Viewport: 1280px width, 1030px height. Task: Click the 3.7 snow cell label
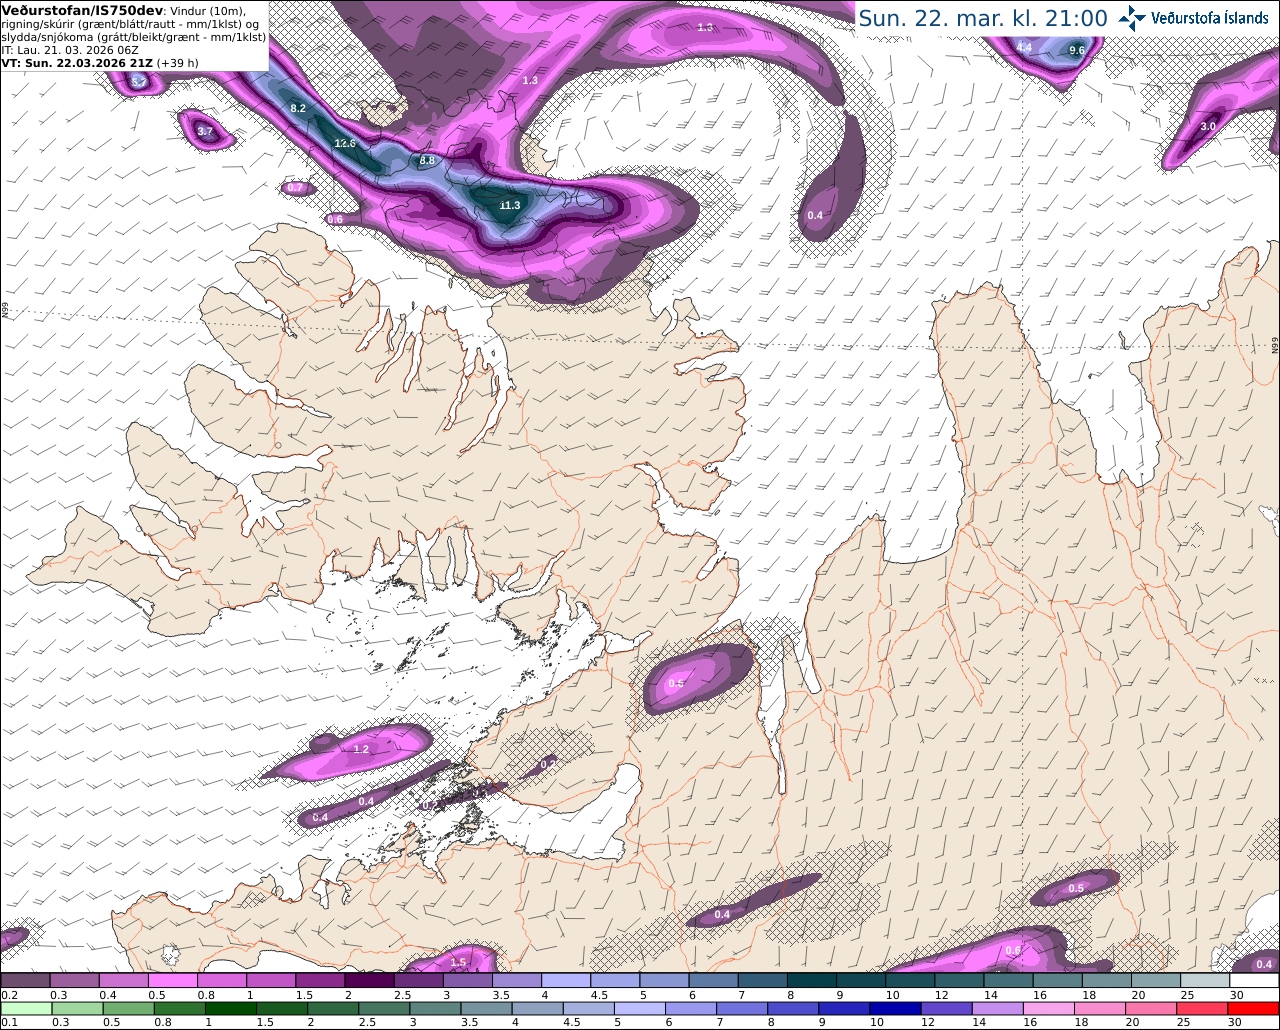(x=205, y=131)
